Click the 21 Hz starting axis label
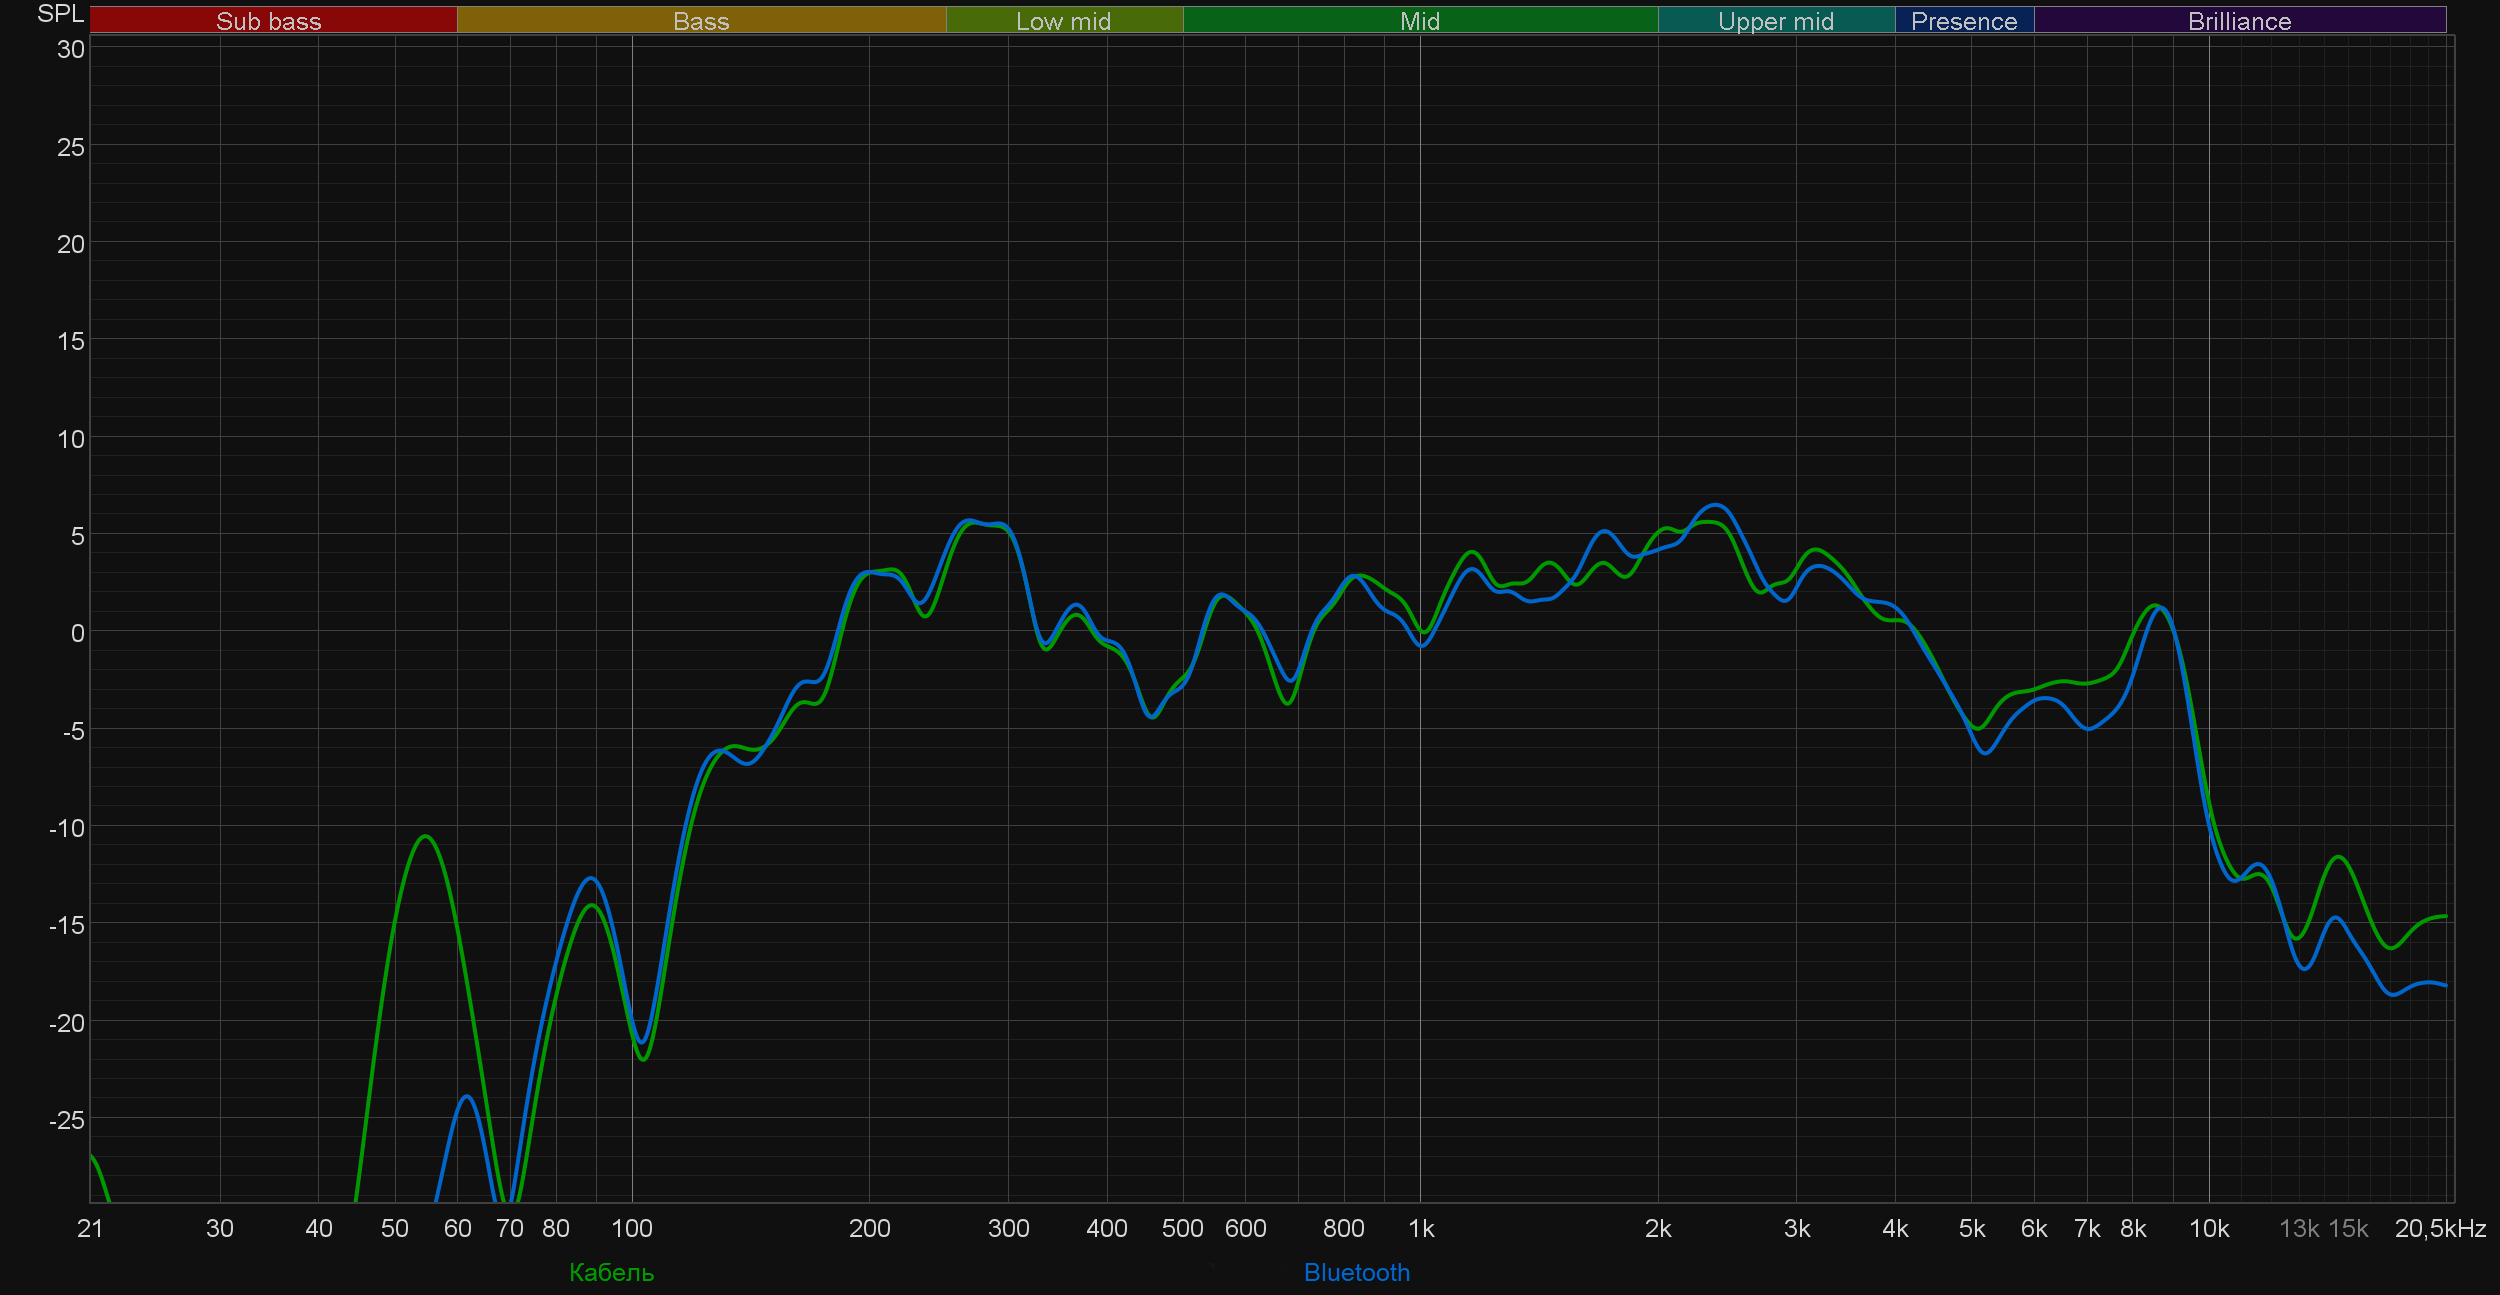The image size is (2500, 1295). [90, 1229]
